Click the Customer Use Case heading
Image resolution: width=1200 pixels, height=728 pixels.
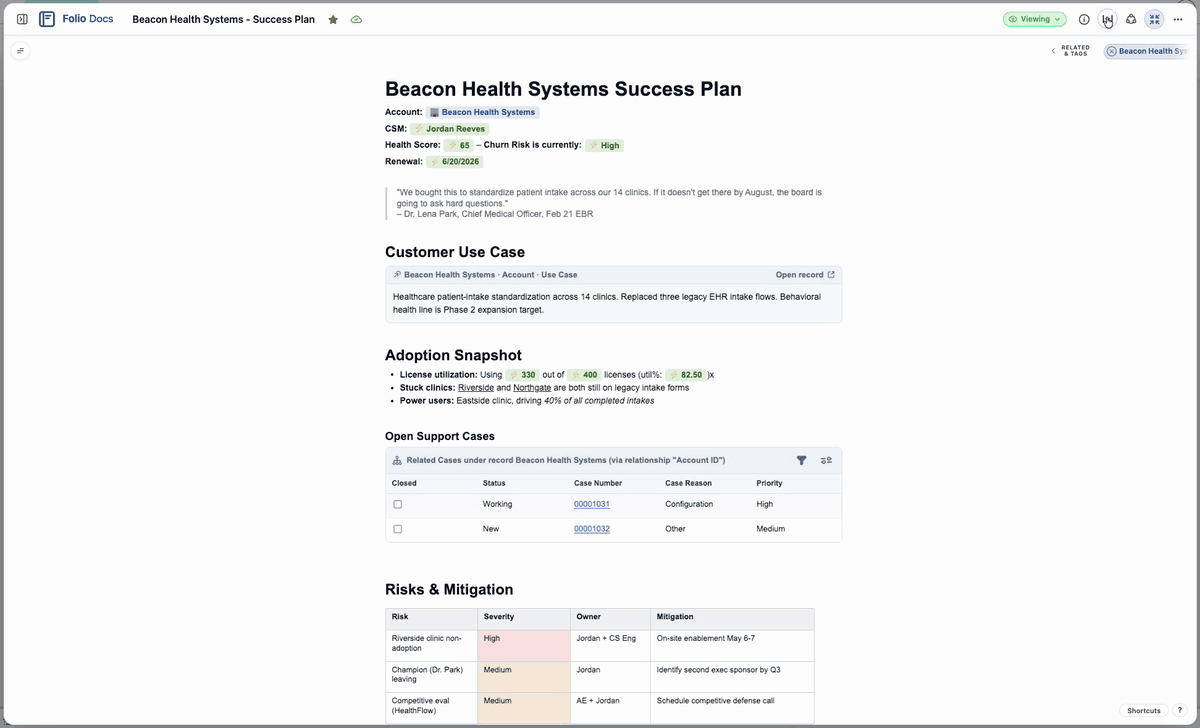point(455,252)
